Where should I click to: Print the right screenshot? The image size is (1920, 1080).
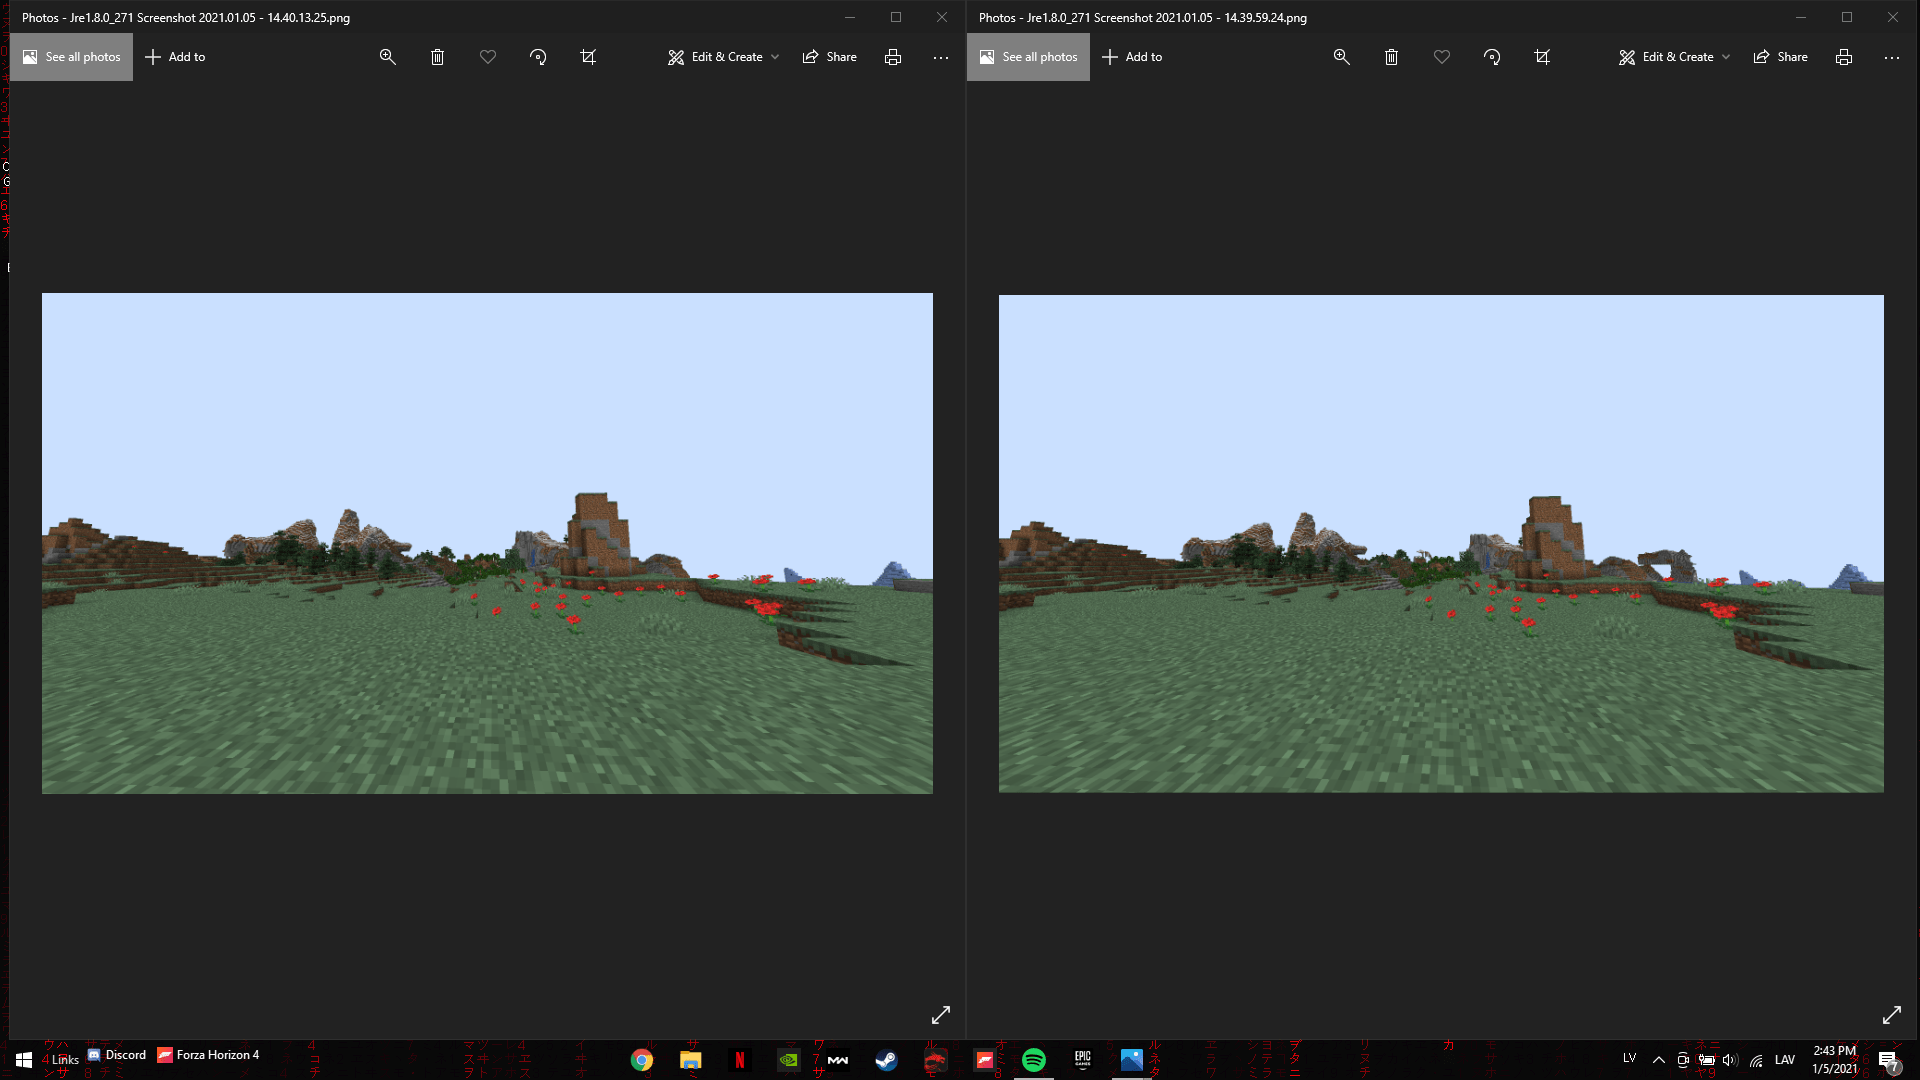pyautogui.click(x=1843, y=57)
